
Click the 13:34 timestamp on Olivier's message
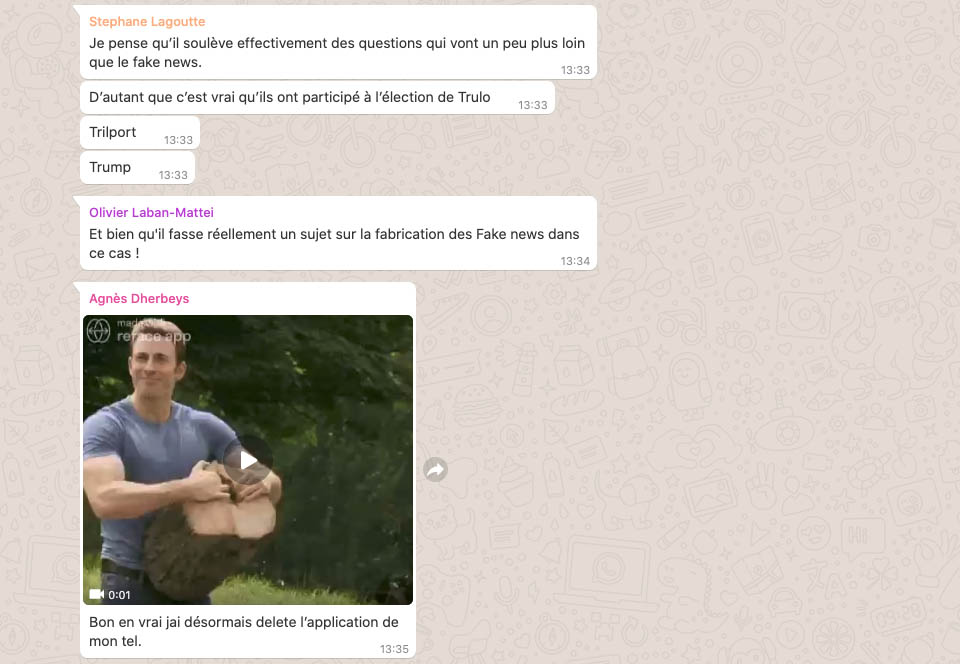(575, 261)
